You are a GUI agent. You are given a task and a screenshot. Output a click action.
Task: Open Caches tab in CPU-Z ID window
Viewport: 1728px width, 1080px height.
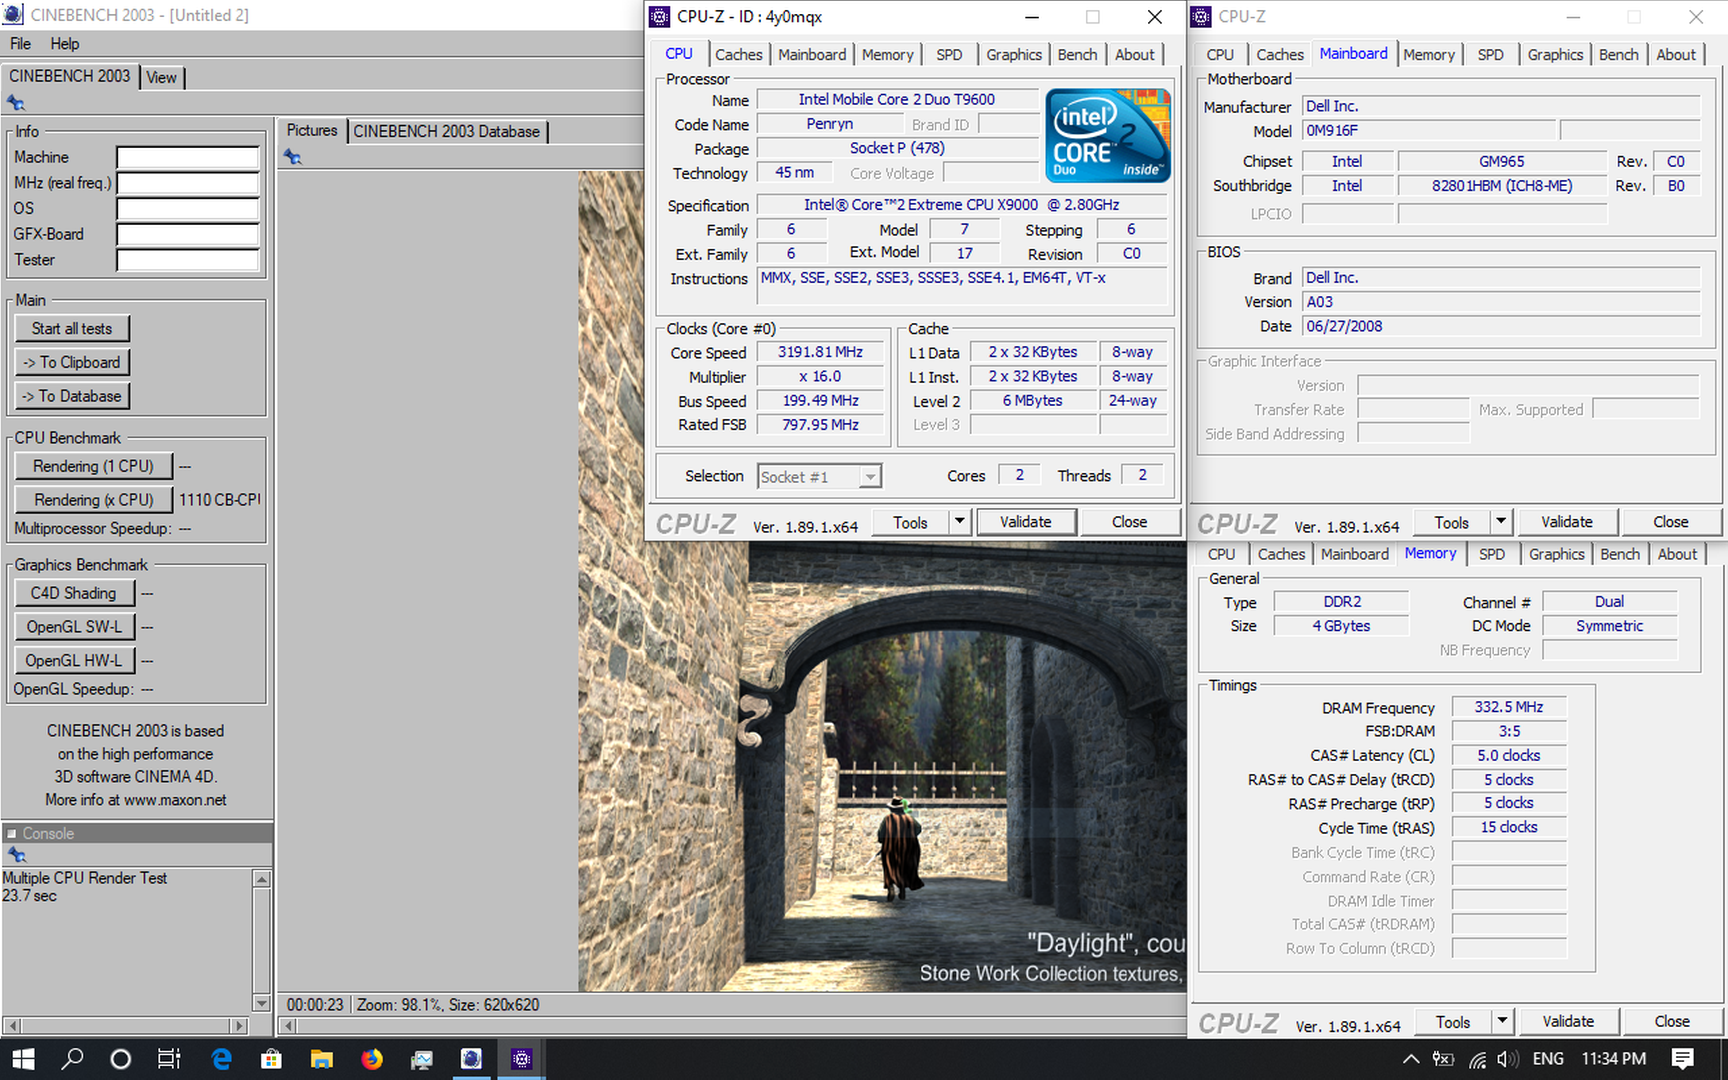pos(738,55)
